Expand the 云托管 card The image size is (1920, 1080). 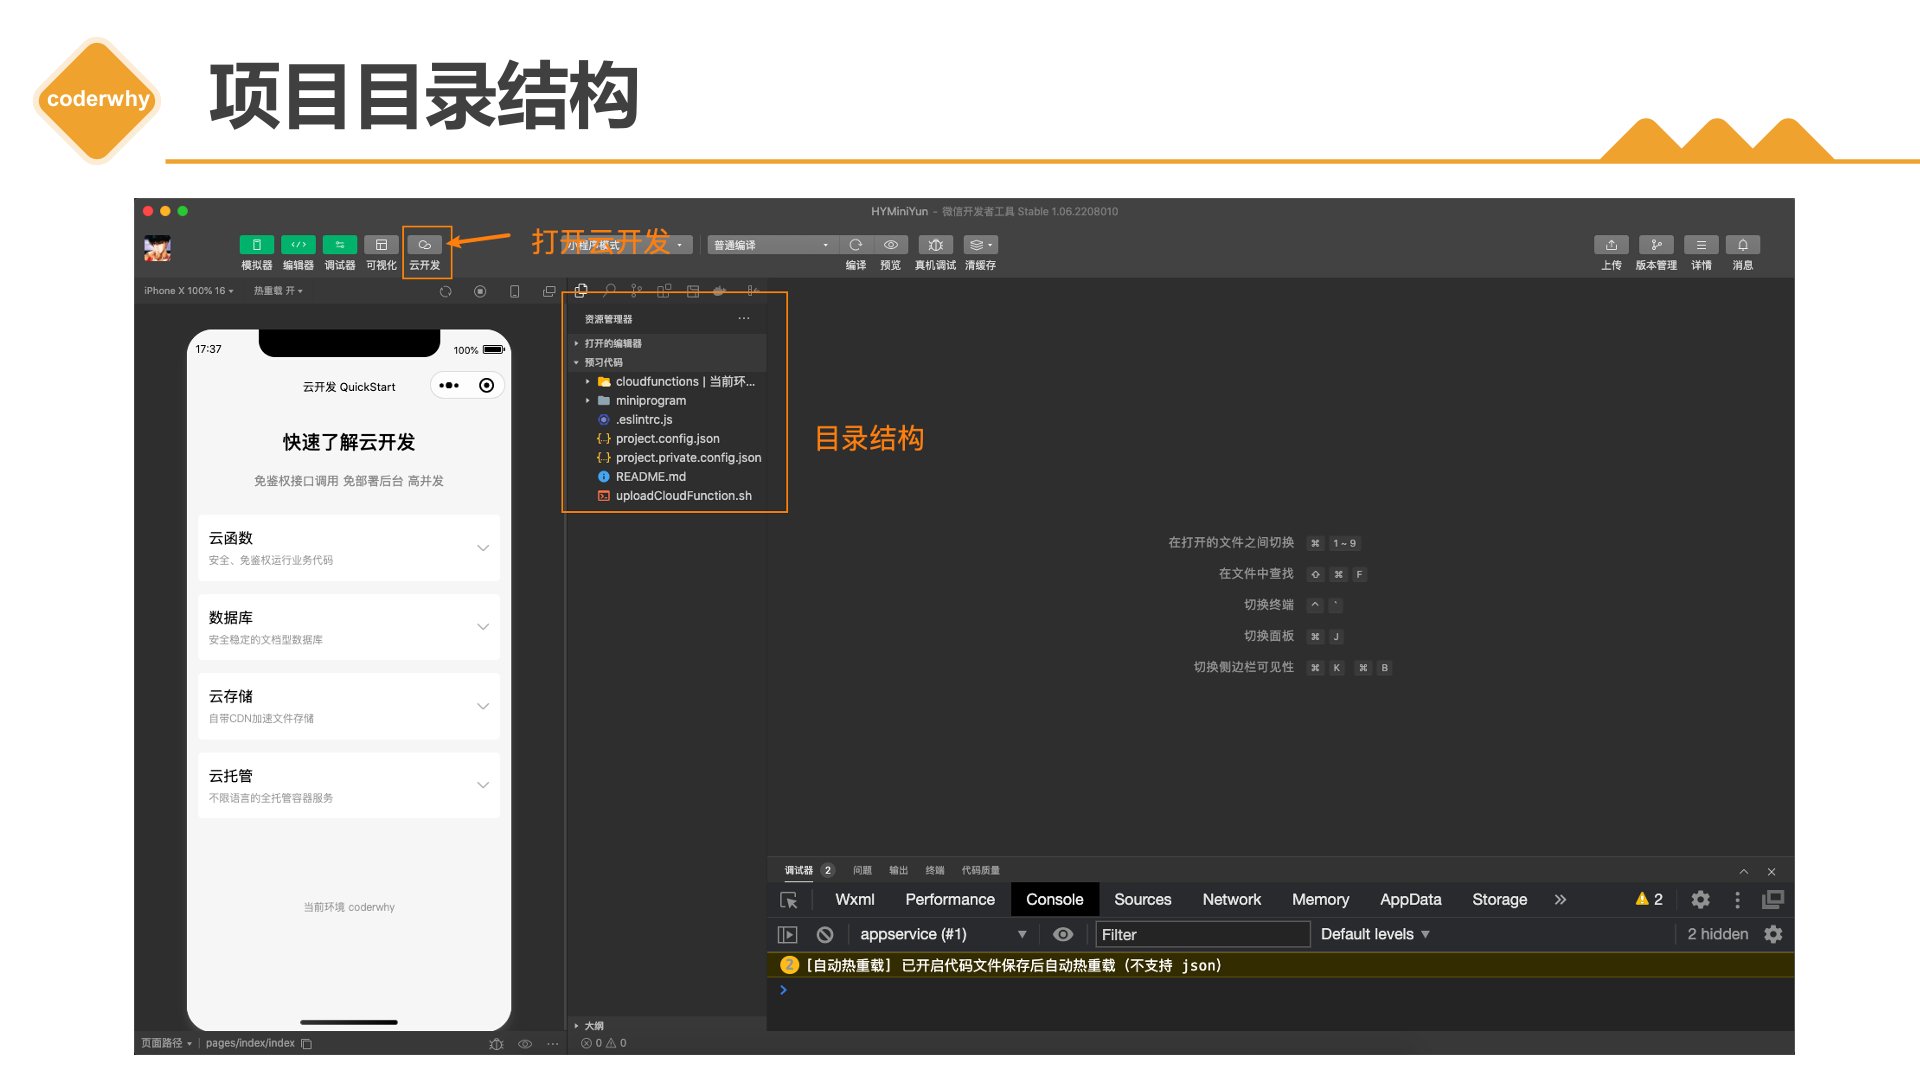[x=349, y=785]
